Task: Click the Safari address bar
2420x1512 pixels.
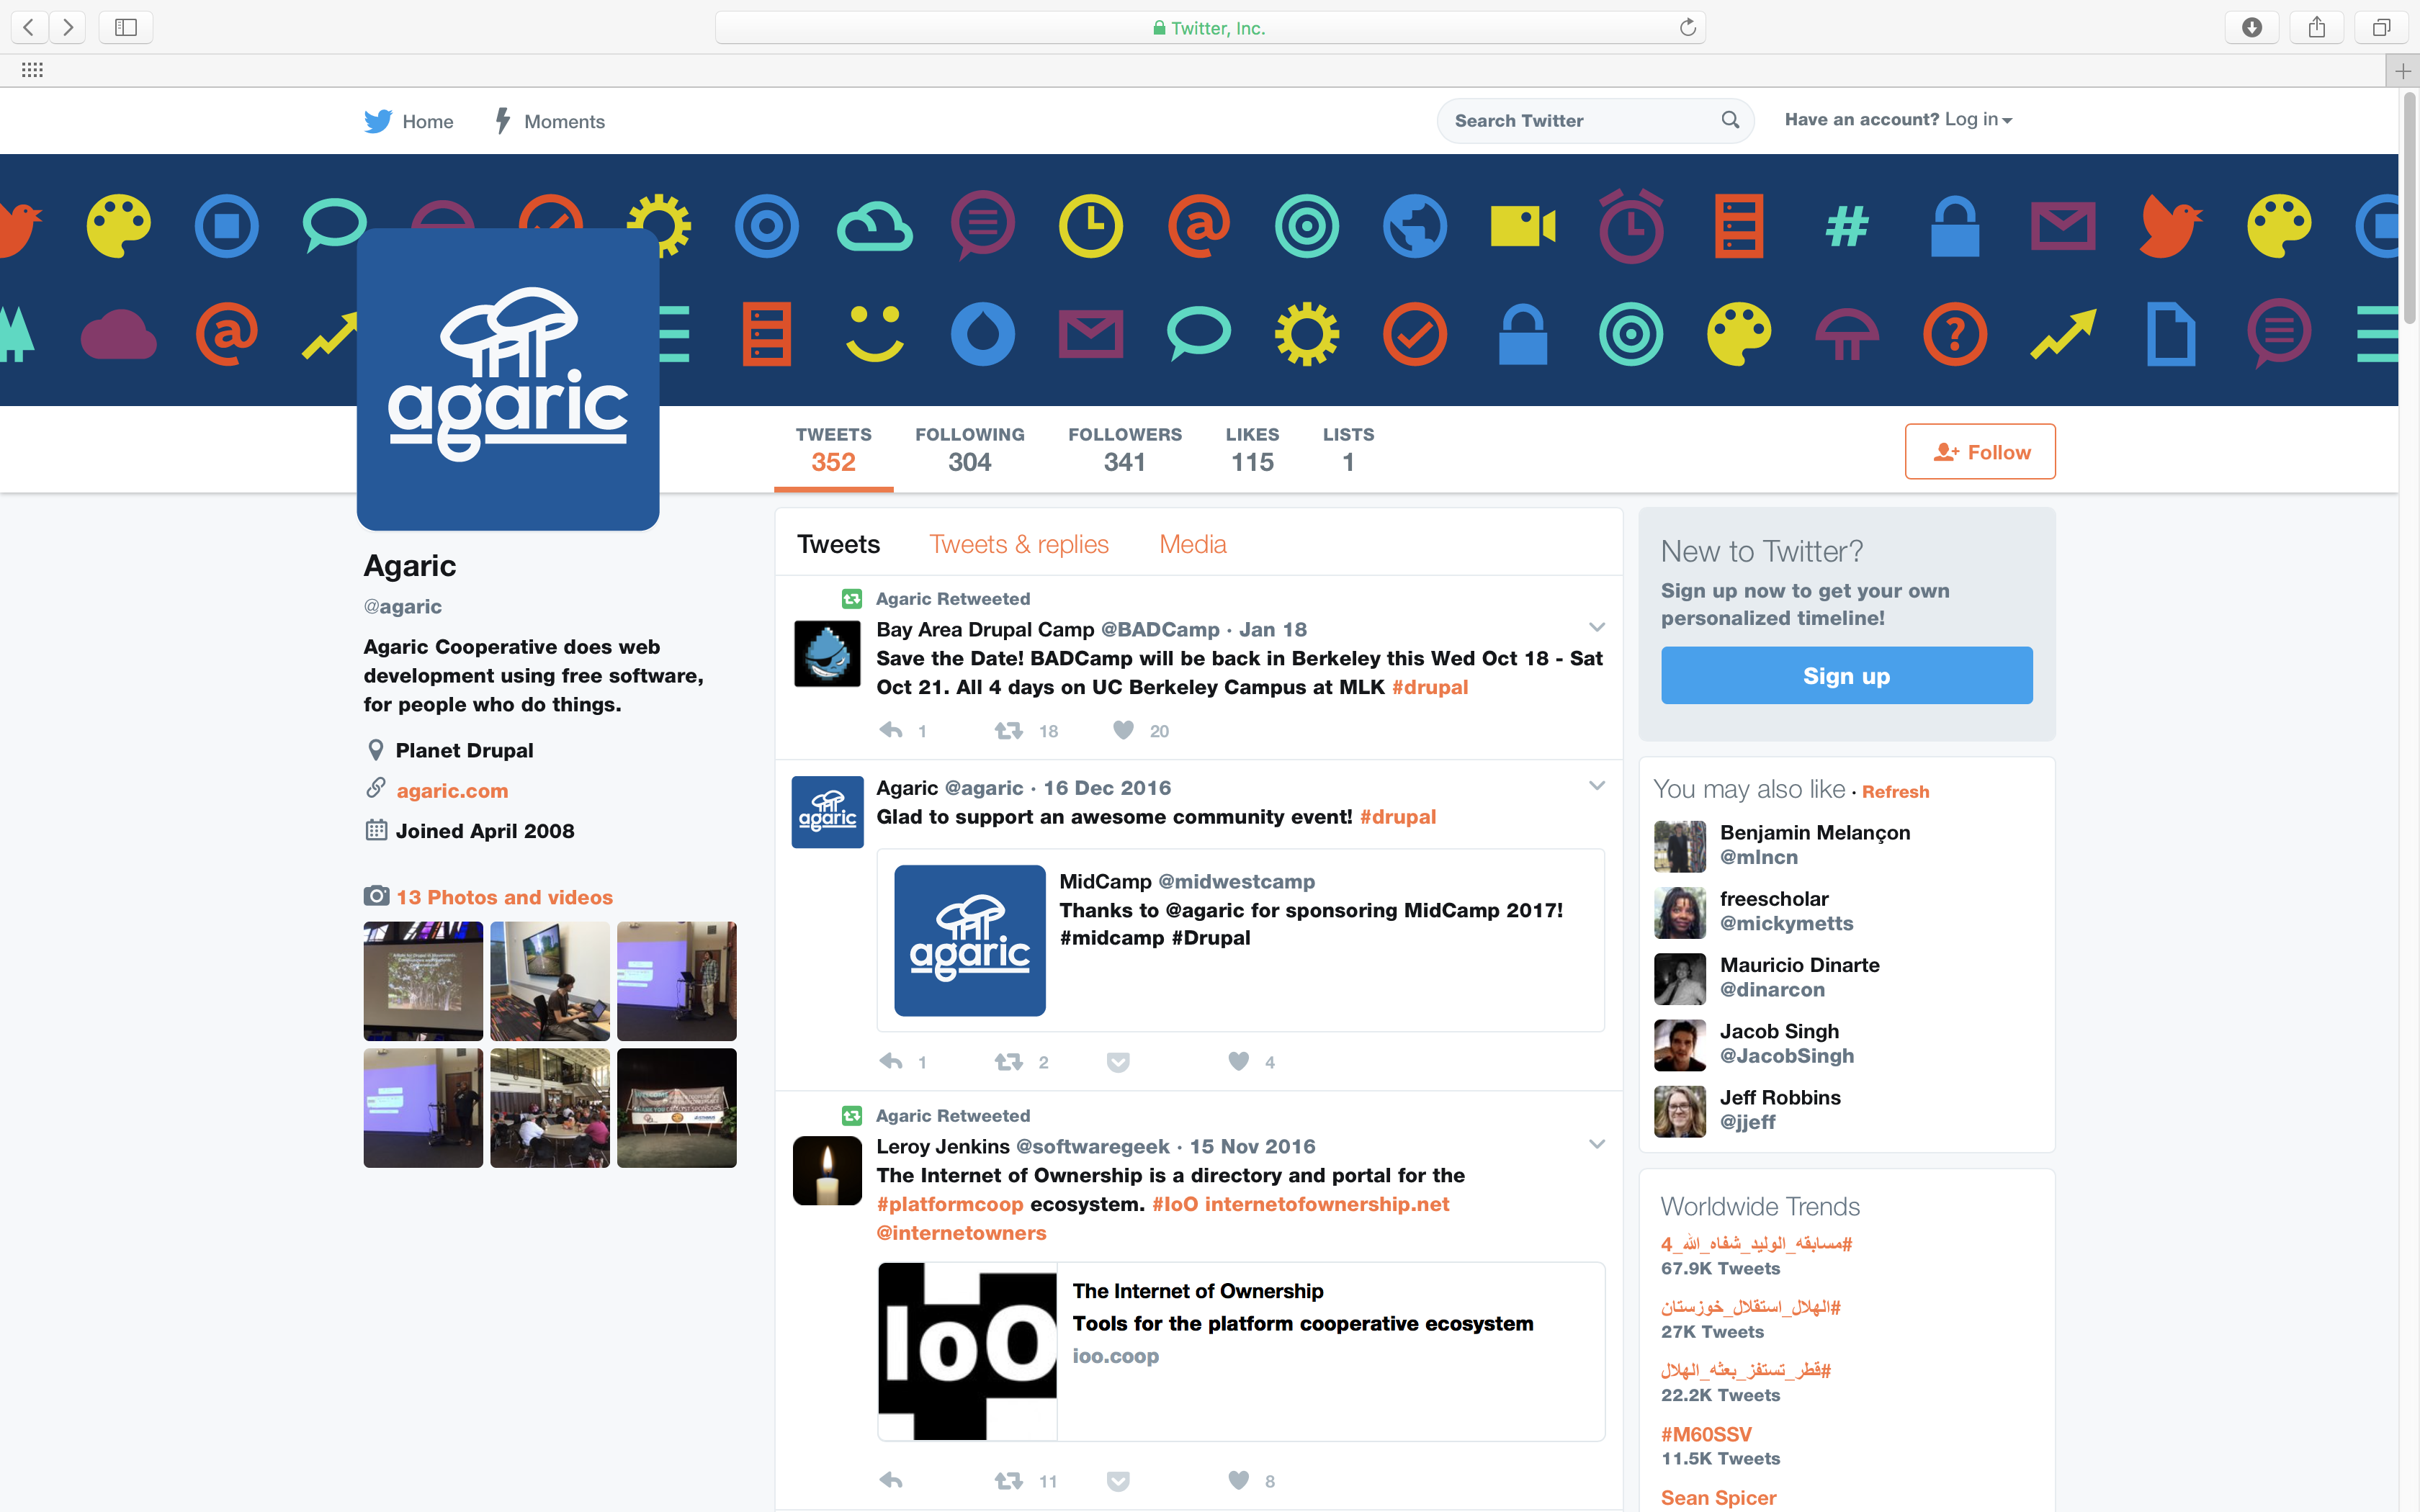Action: coord(1210,28)
